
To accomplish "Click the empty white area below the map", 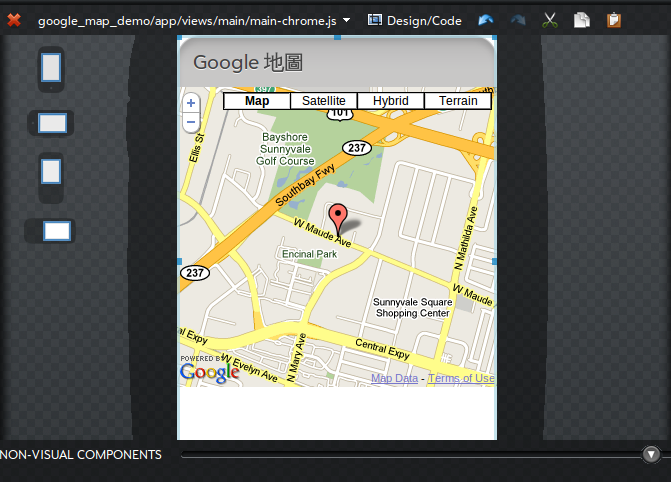I will point(337,413).
